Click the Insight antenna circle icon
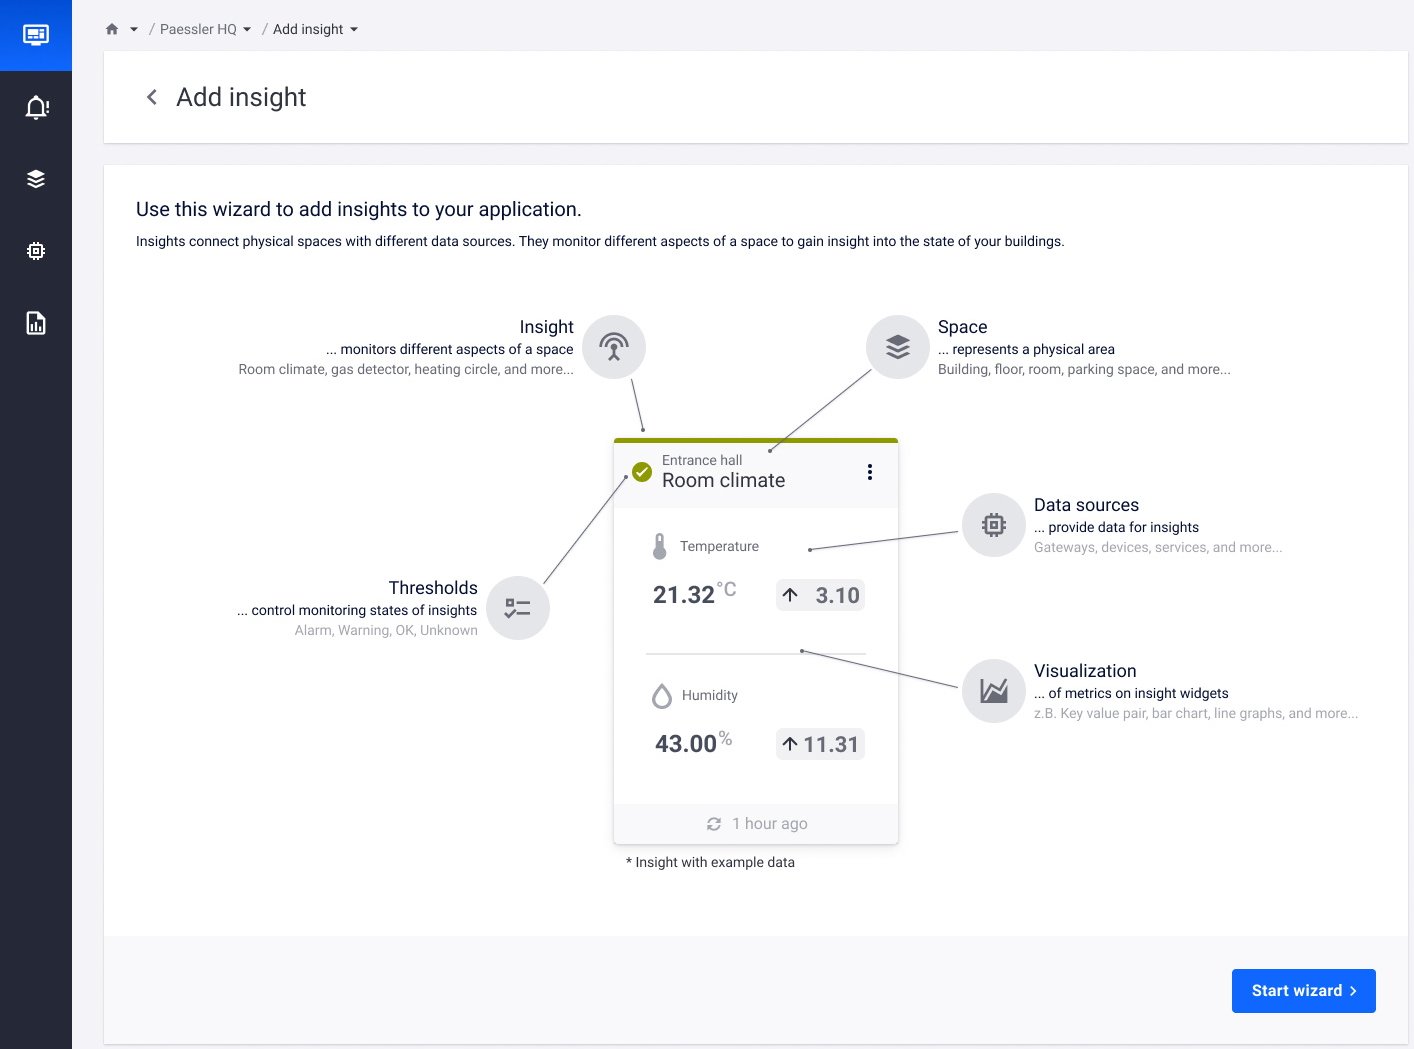This screenshot has height=1049, width=1414. 614,347
